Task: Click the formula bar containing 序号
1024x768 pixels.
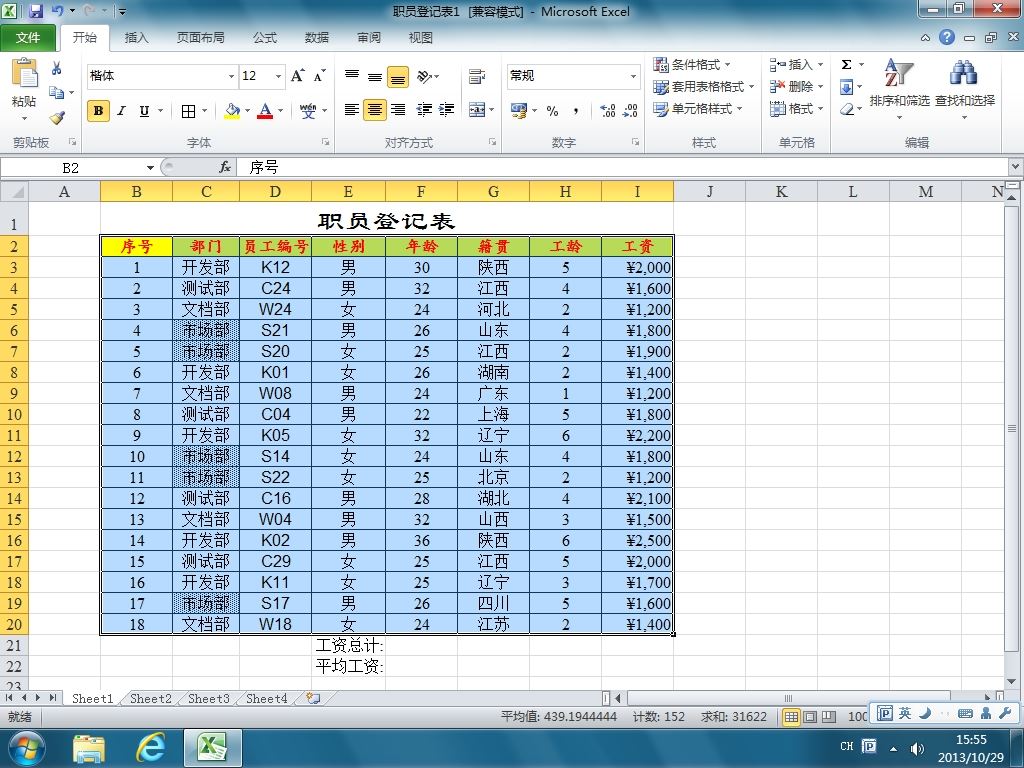Action: (x=624, y=168)
